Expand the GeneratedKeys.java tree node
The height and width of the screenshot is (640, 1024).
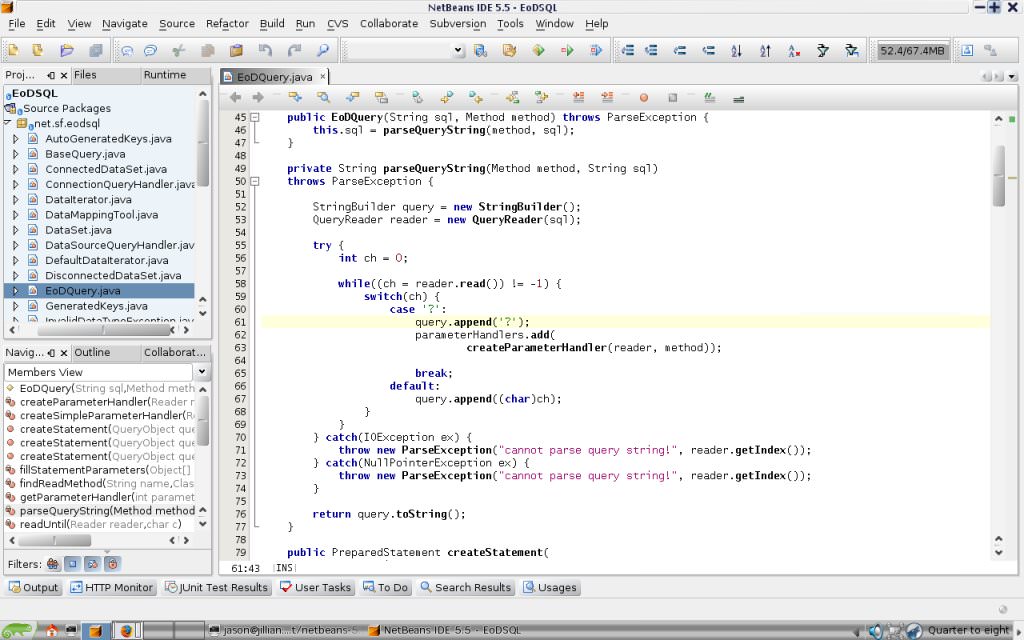click(x=16, y=306)
